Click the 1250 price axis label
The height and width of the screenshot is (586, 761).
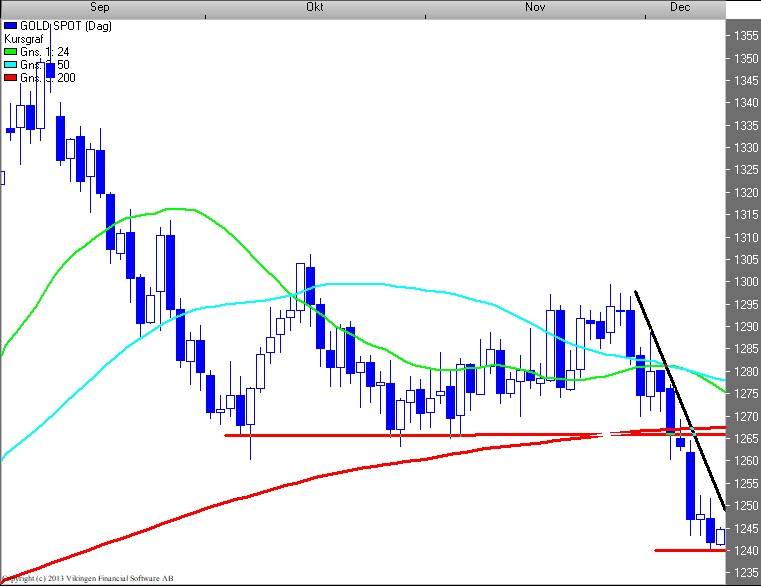point(745,506)
